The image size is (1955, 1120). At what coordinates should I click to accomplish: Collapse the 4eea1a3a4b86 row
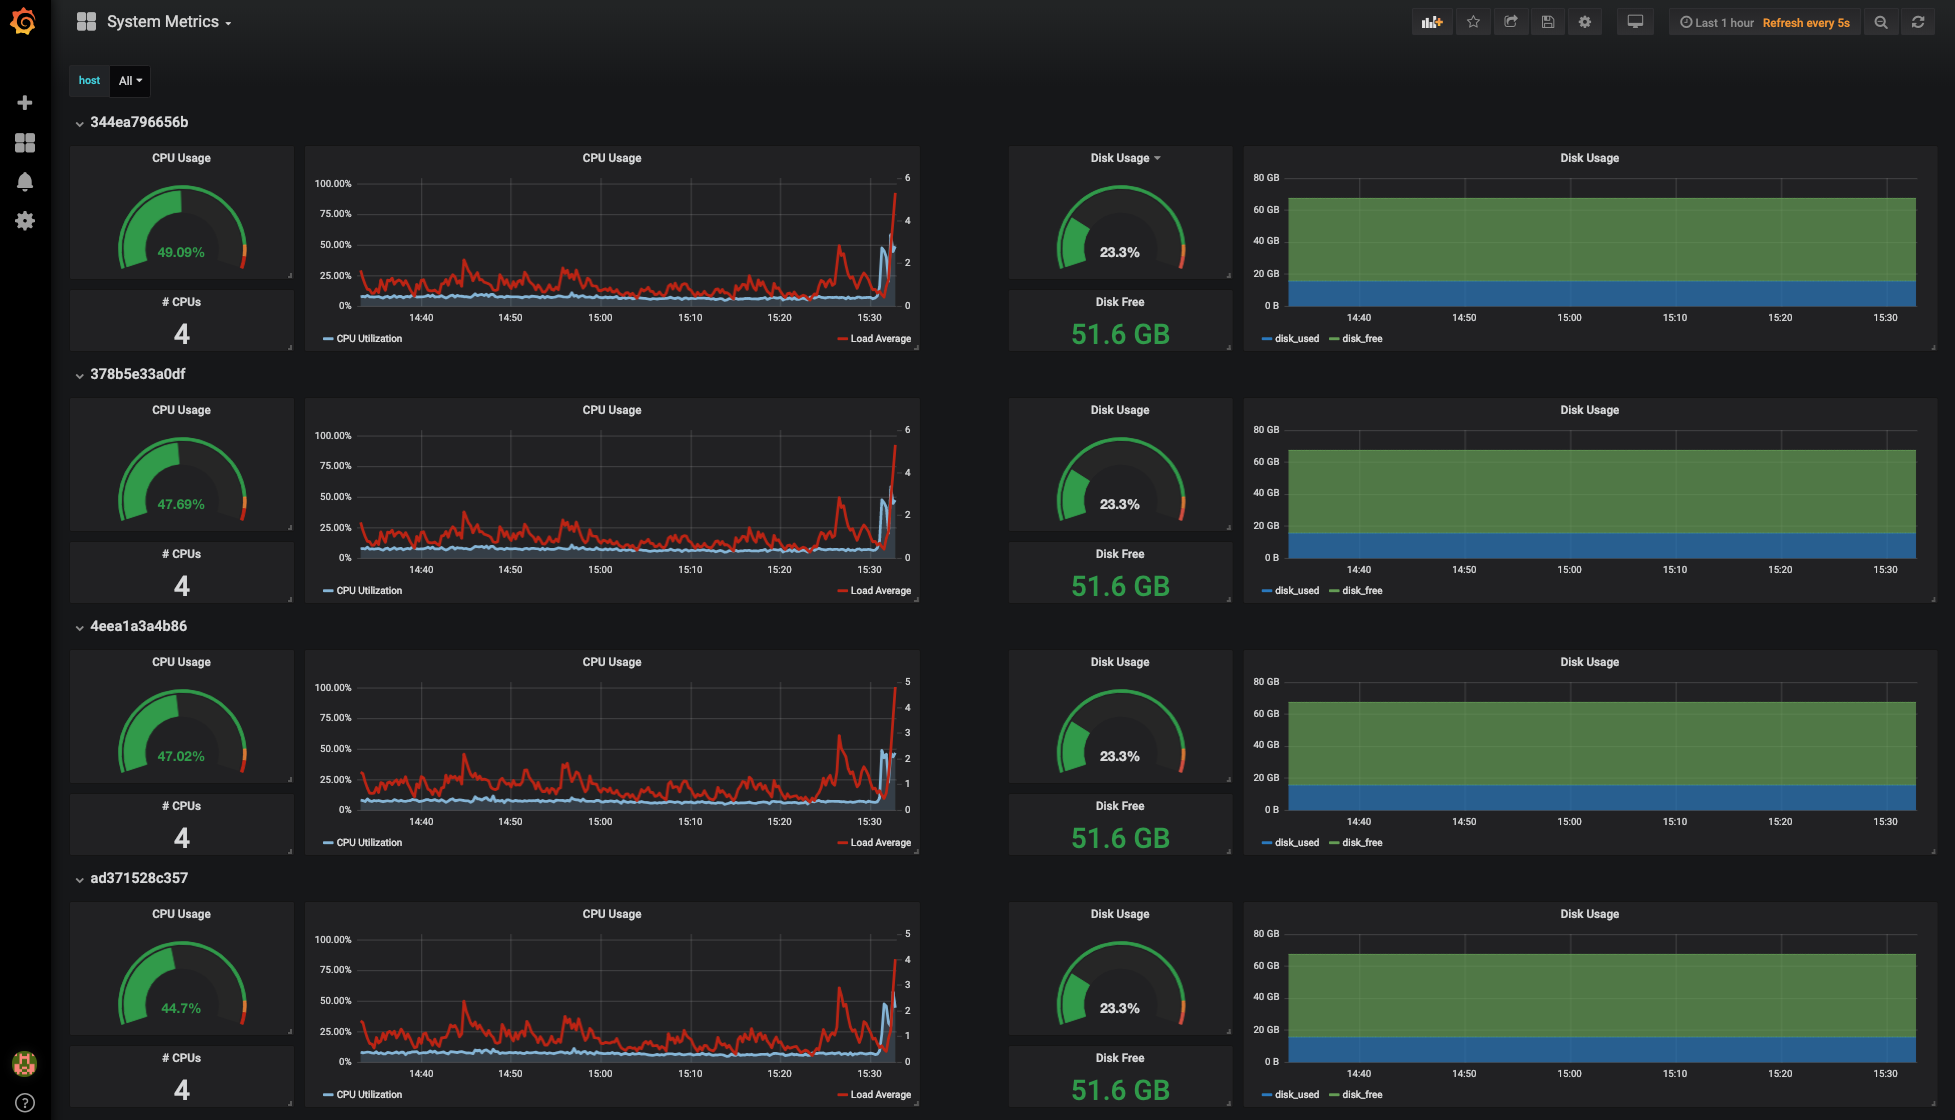tap(79, 628)
